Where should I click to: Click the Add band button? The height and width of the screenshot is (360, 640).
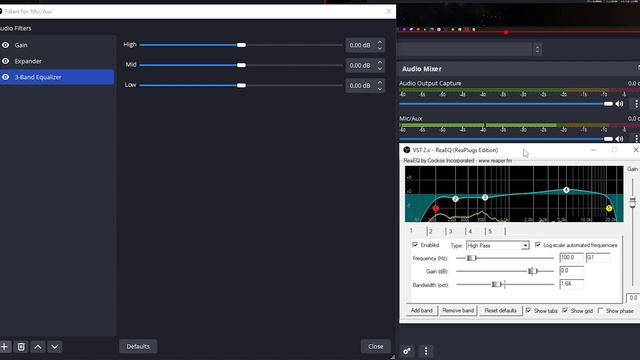tap(422, 311)
